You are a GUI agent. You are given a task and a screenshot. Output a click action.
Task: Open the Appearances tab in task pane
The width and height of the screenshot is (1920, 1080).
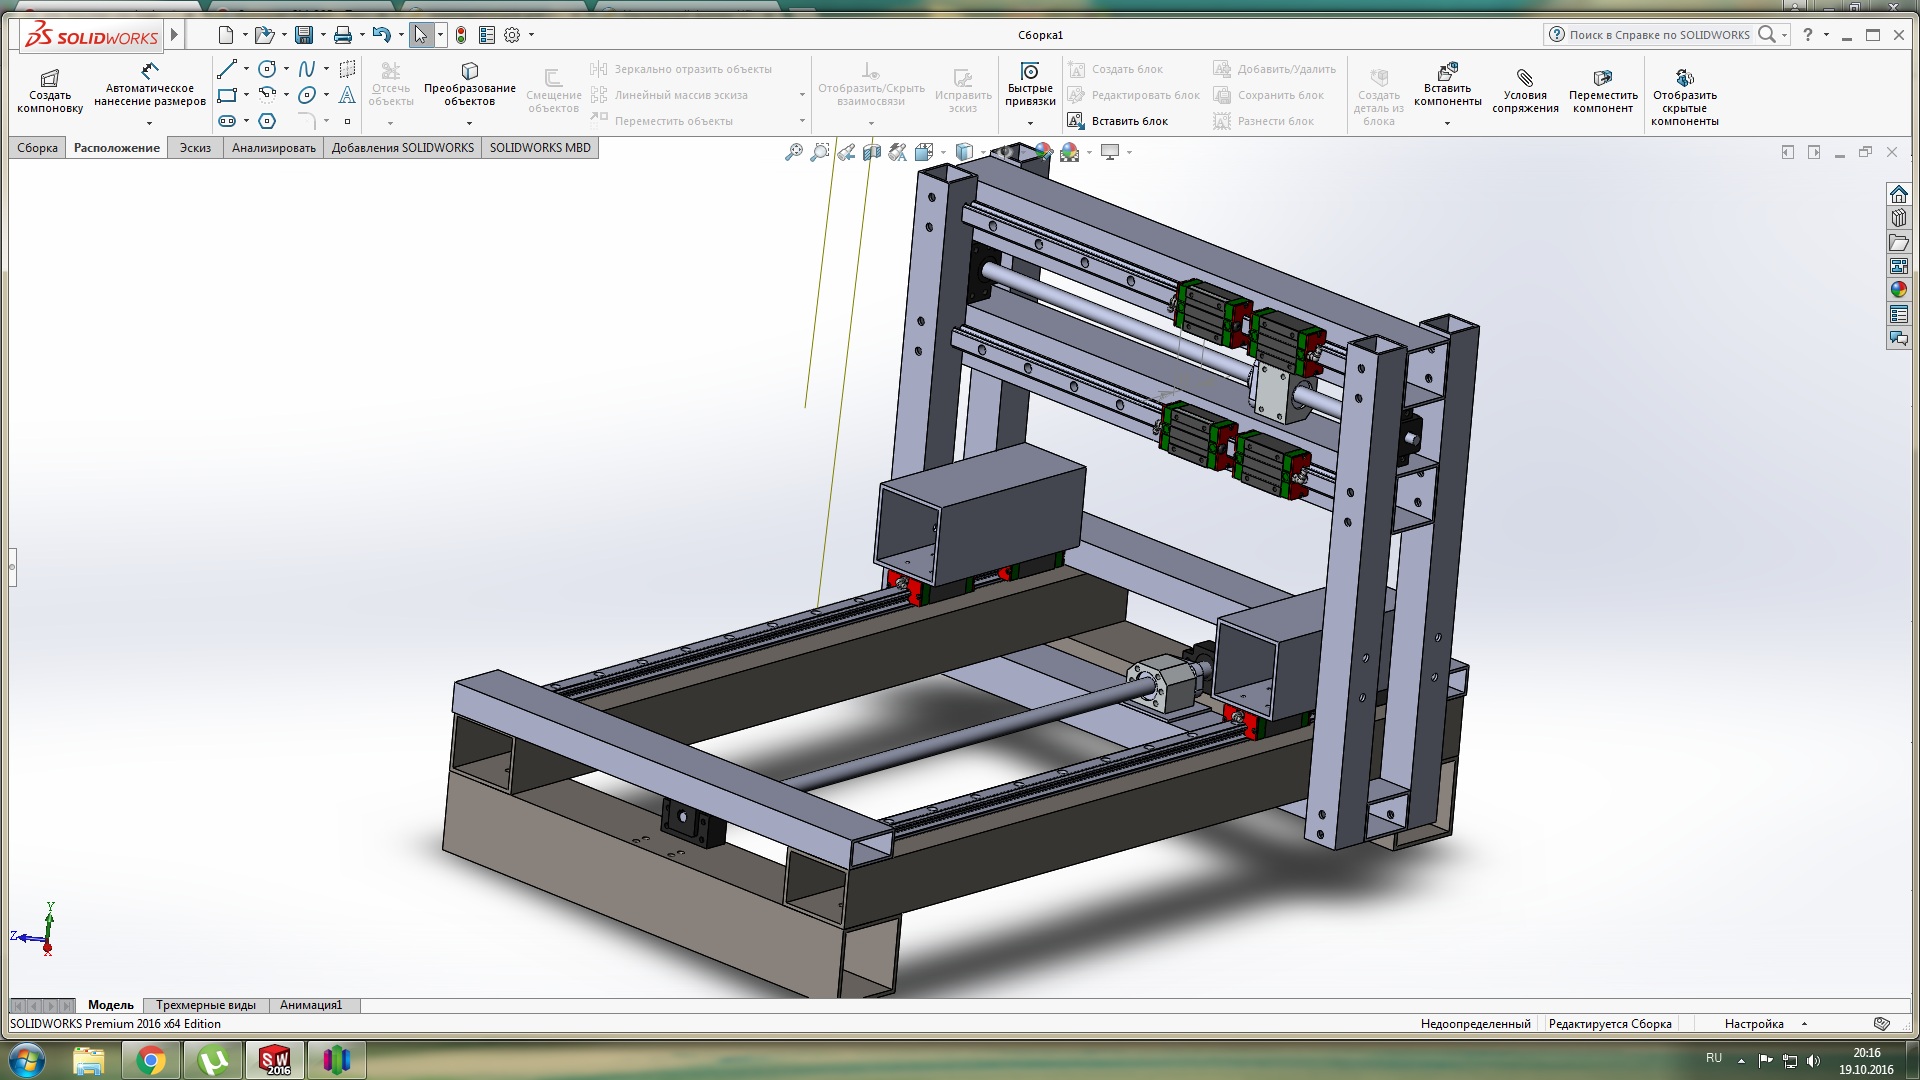coord(1898,290)
